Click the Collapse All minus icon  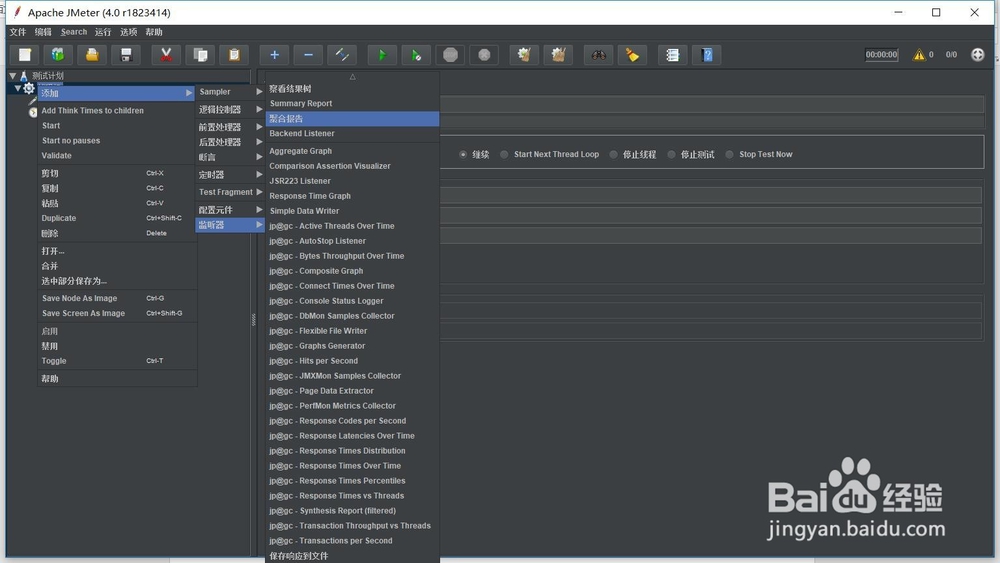[x=308, y=55]
